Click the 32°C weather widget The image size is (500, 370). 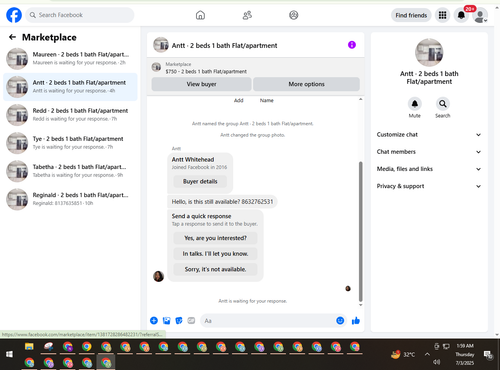tap(403, 354)
